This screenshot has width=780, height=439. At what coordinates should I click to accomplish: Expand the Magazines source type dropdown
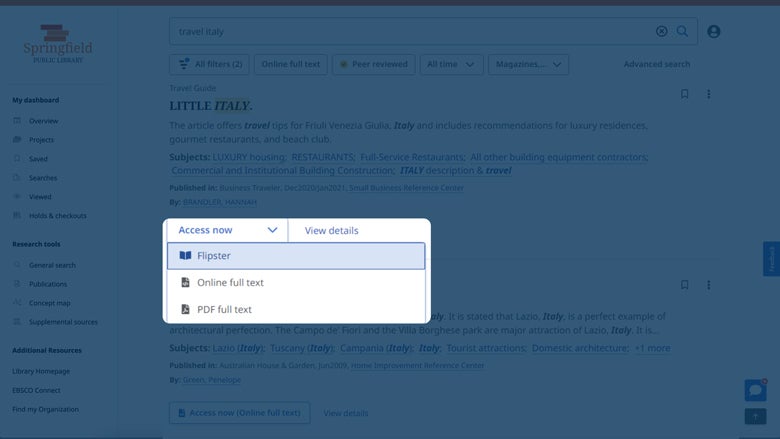click(x=528, y=64)
